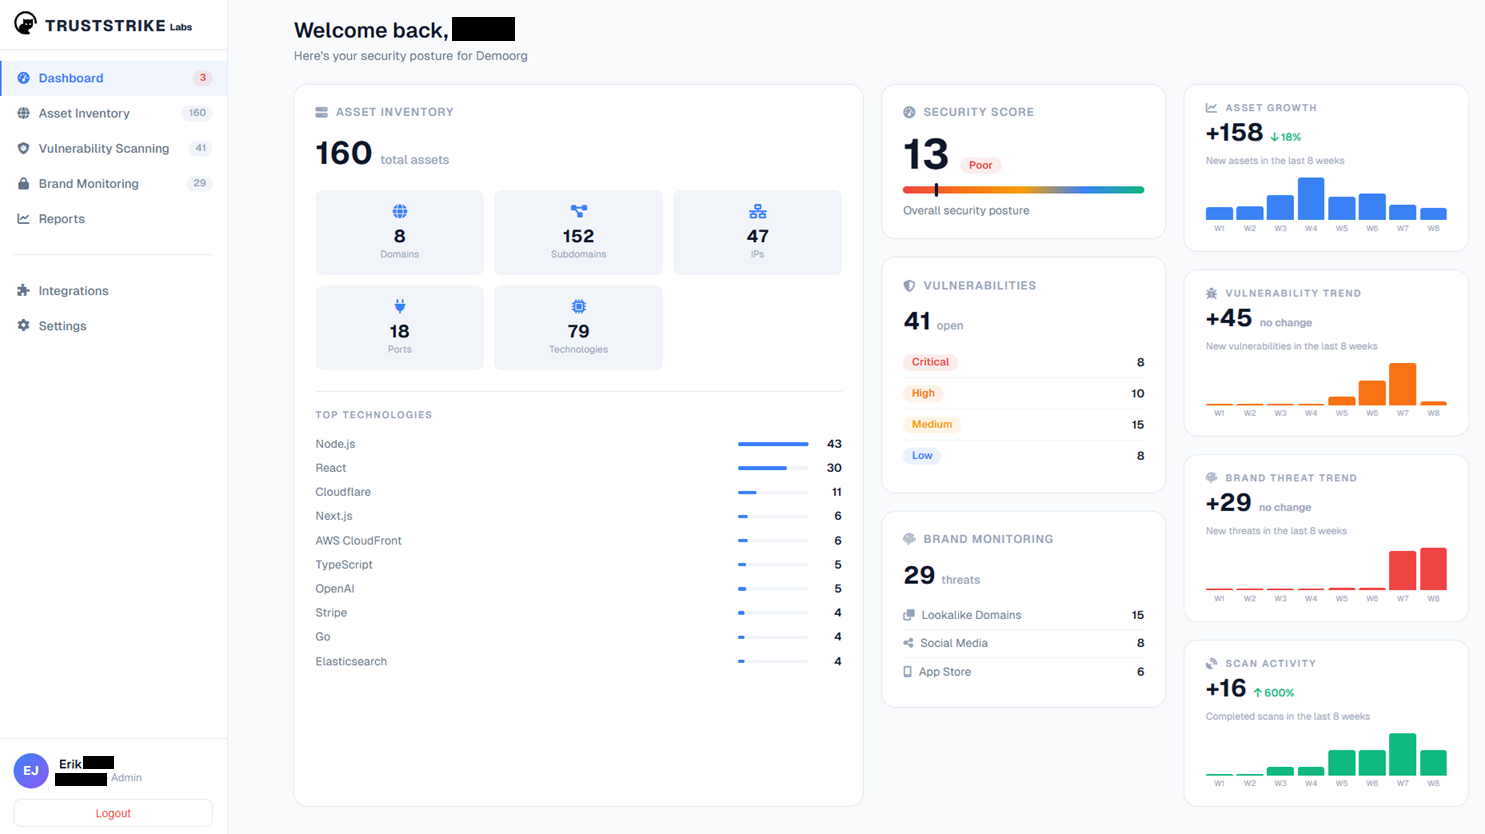The height and width of the screenshot is (834, 1485).
Task: Click the Elasticsearch technology row
Action: click(x=578, y=661)
